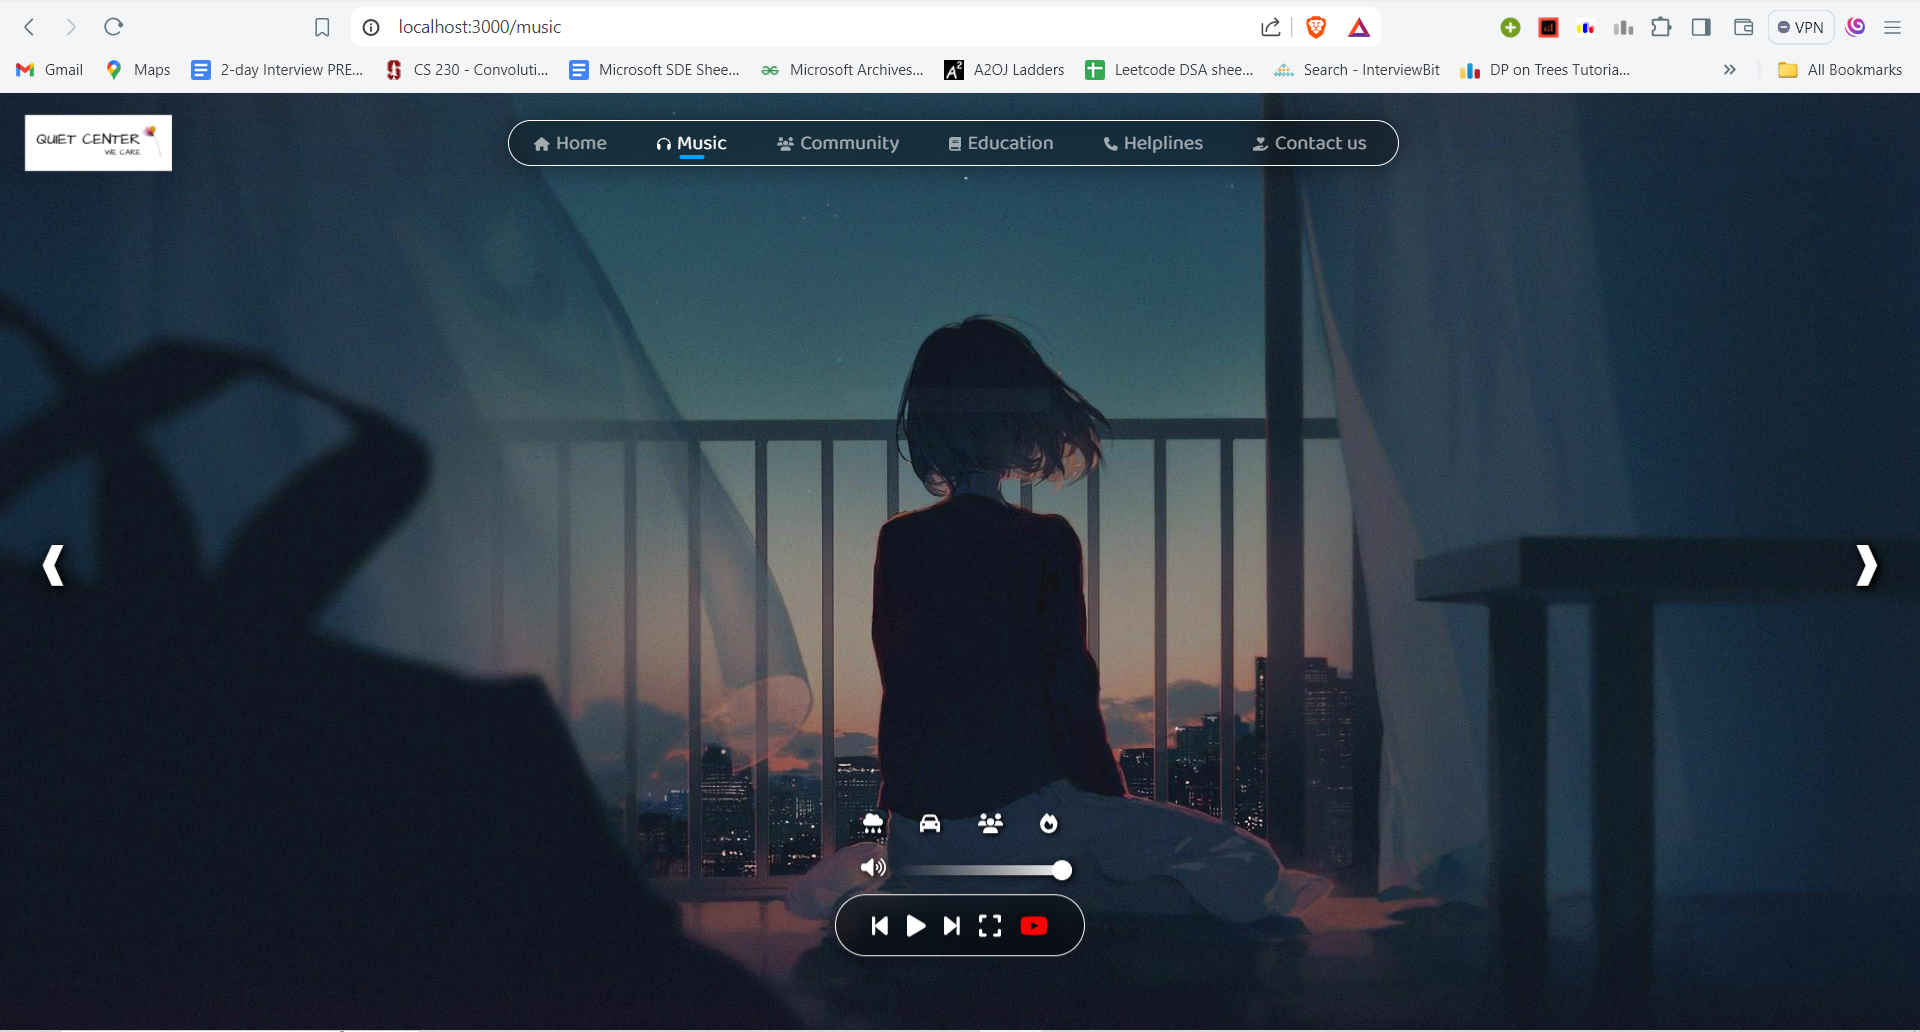Image resolution: width=1920 pixels, height=1032 pixels.
Task: Toggle the crowd people sound icon
Action: coord(990,823)
